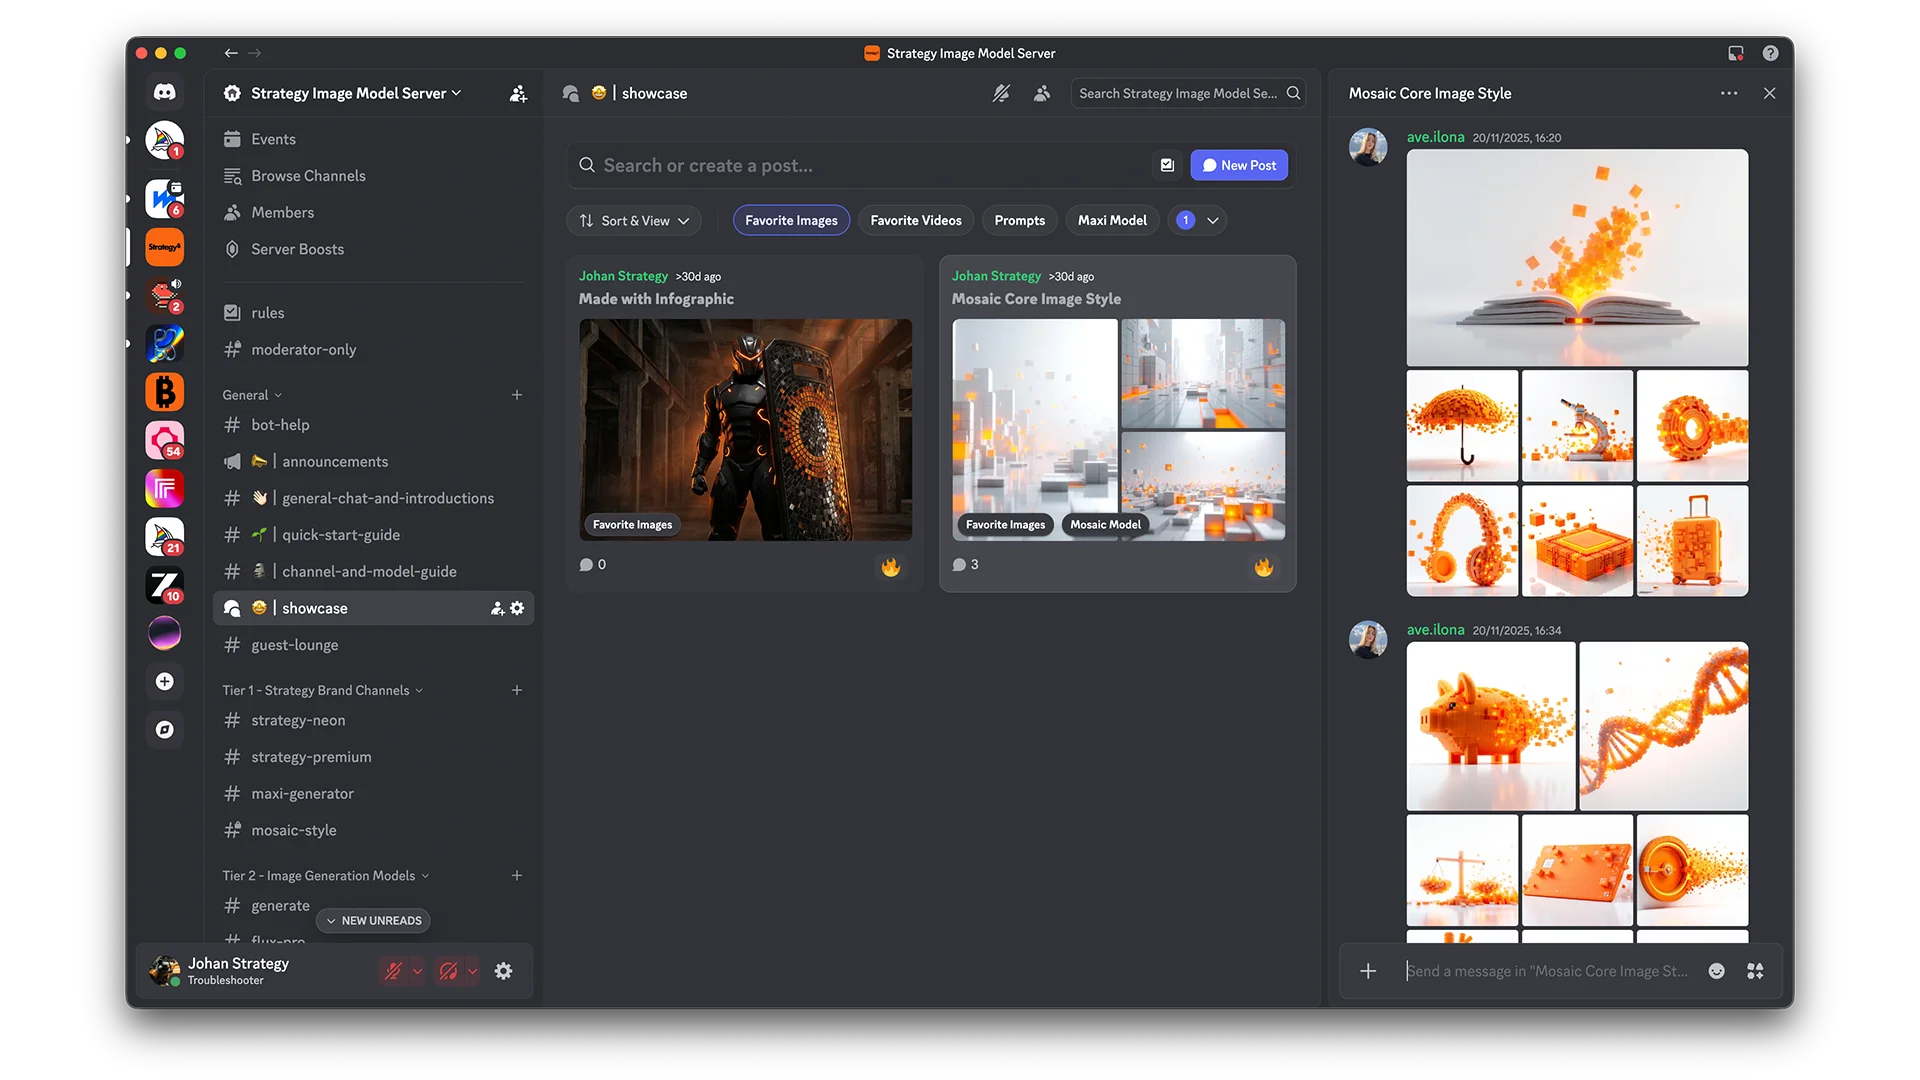1920x1080 pixels.
Task: Open more options in Mosaic Core thread
Action: click(1729, 93)
